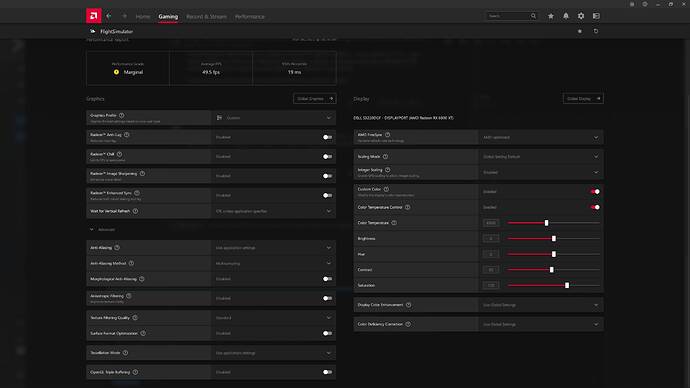Adjust the Color Temperature slider

[x=554, y=223]
